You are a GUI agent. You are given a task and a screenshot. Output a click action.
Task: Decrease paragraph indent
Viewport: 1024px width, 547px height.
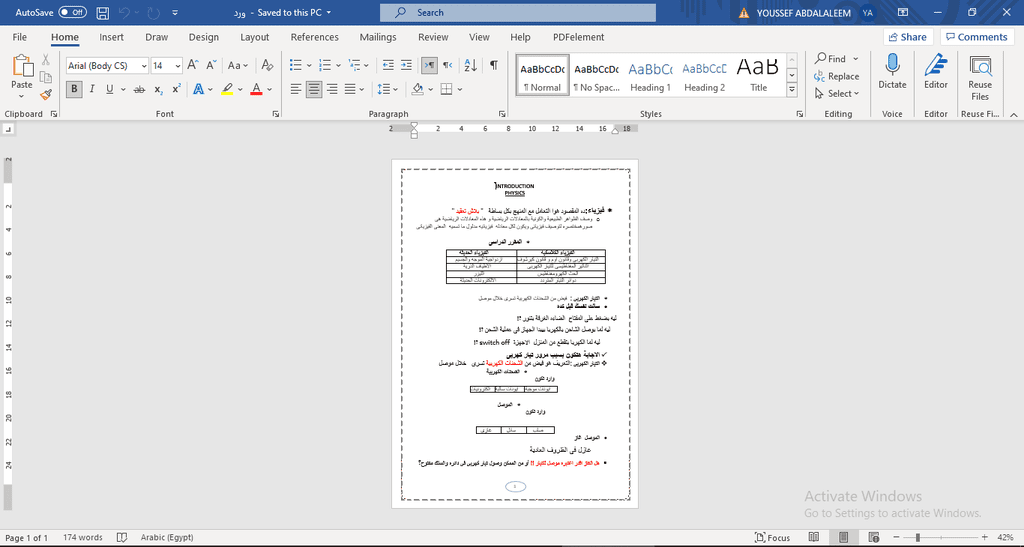click(x=388, y=65)
